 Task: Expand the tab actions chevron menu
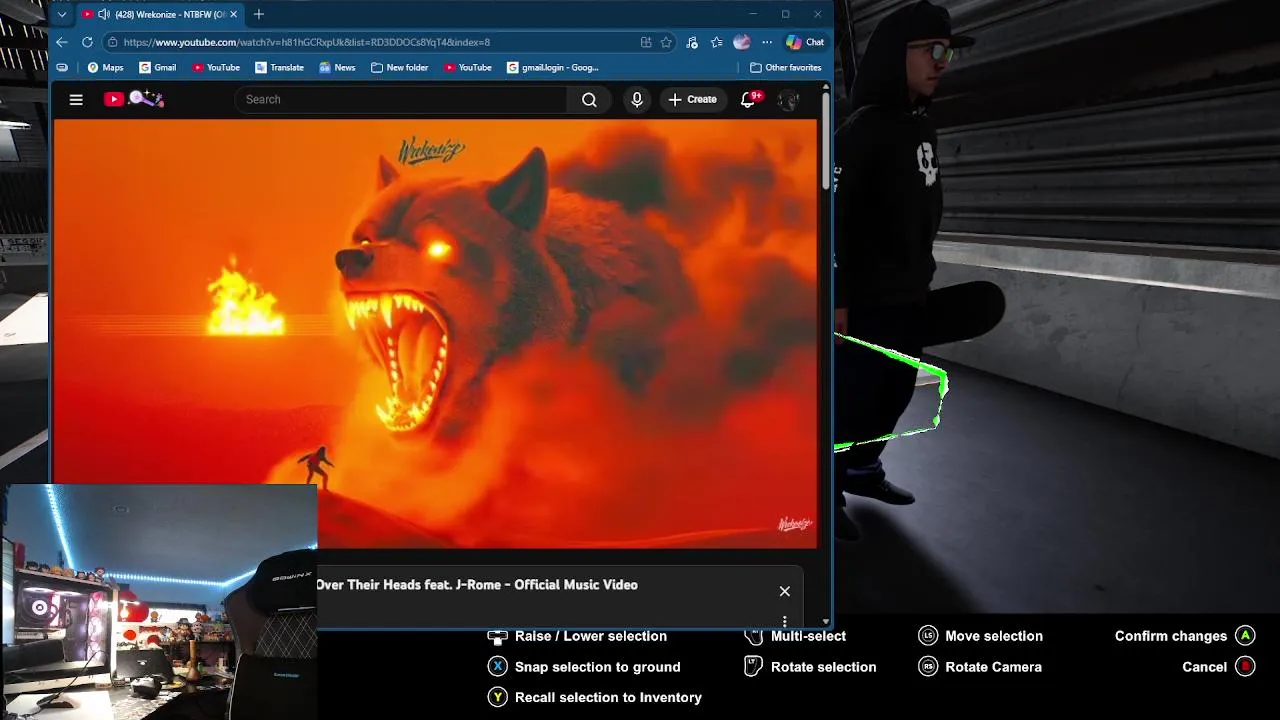coord(62,14)
